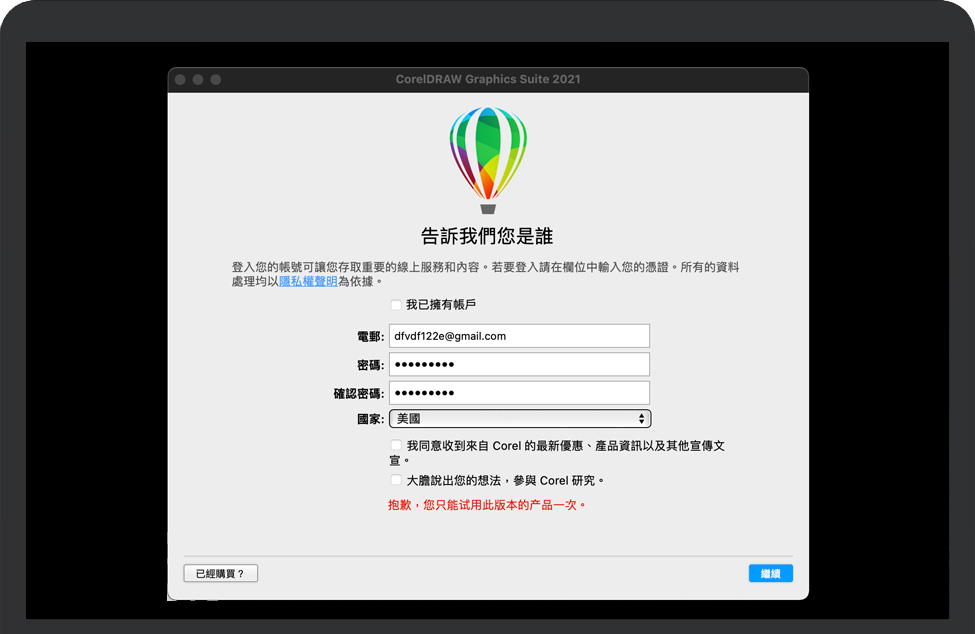
Task: Click the CorelDRAW hot air balloon logo
Action: tap(488, 155)
